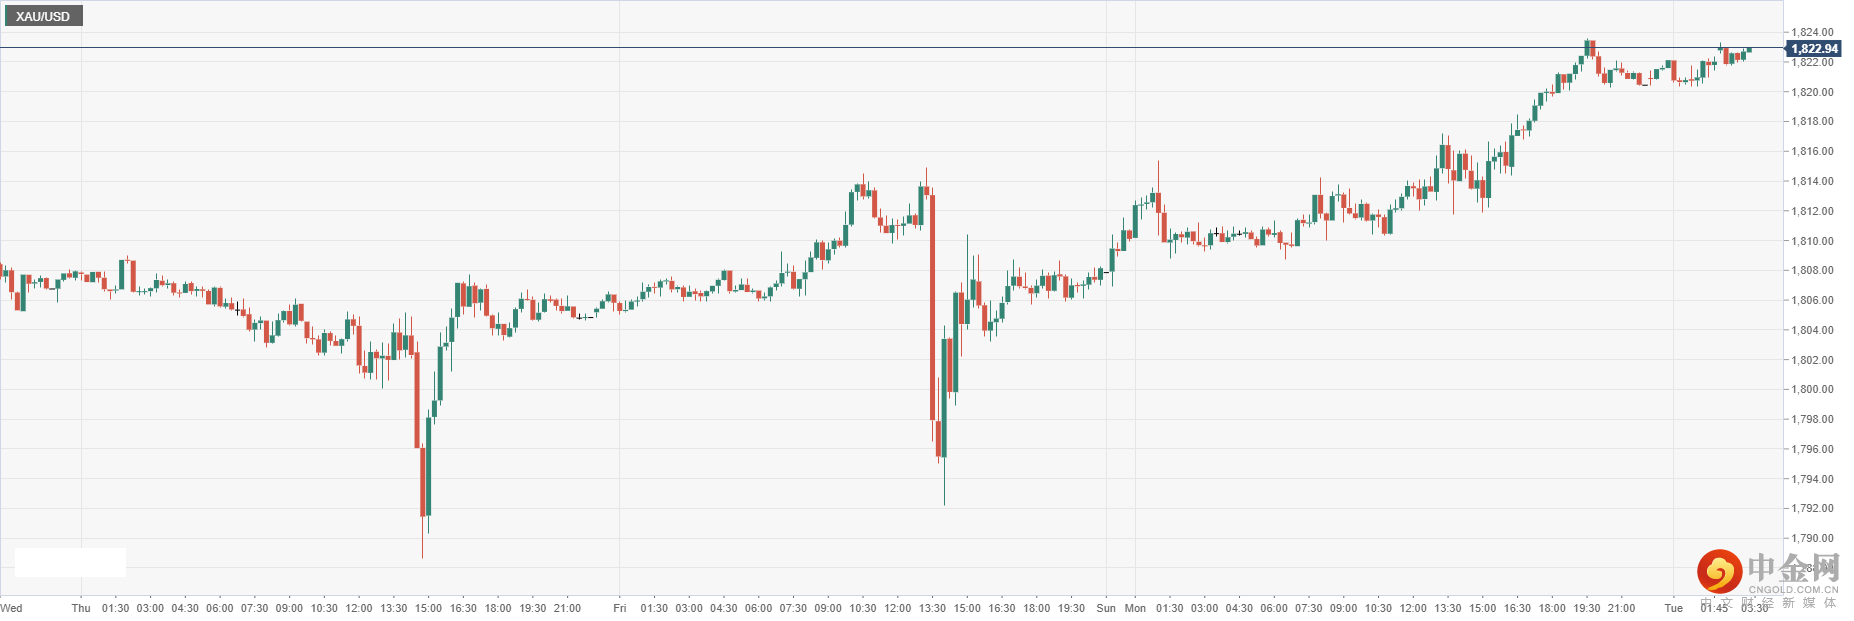Viewport: 1854px width, 621px height.
Task: Select the 1,790.00 price level label
Action: tap(1812, 538)
